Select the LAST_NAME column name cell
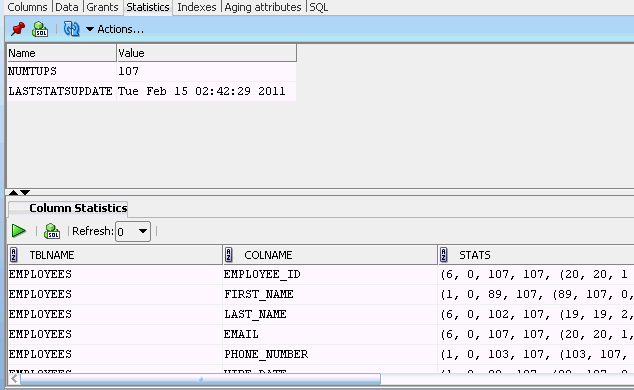 pyautogui.click(x=330, y=314)
